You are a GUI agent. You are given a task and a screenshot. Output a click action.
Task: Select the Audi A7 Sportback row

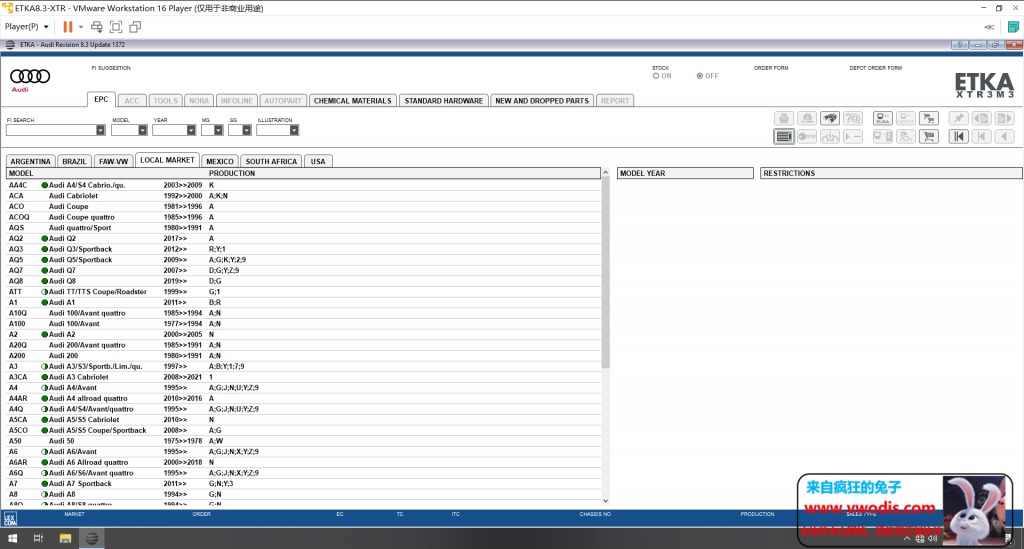click(x=304, y=484)
